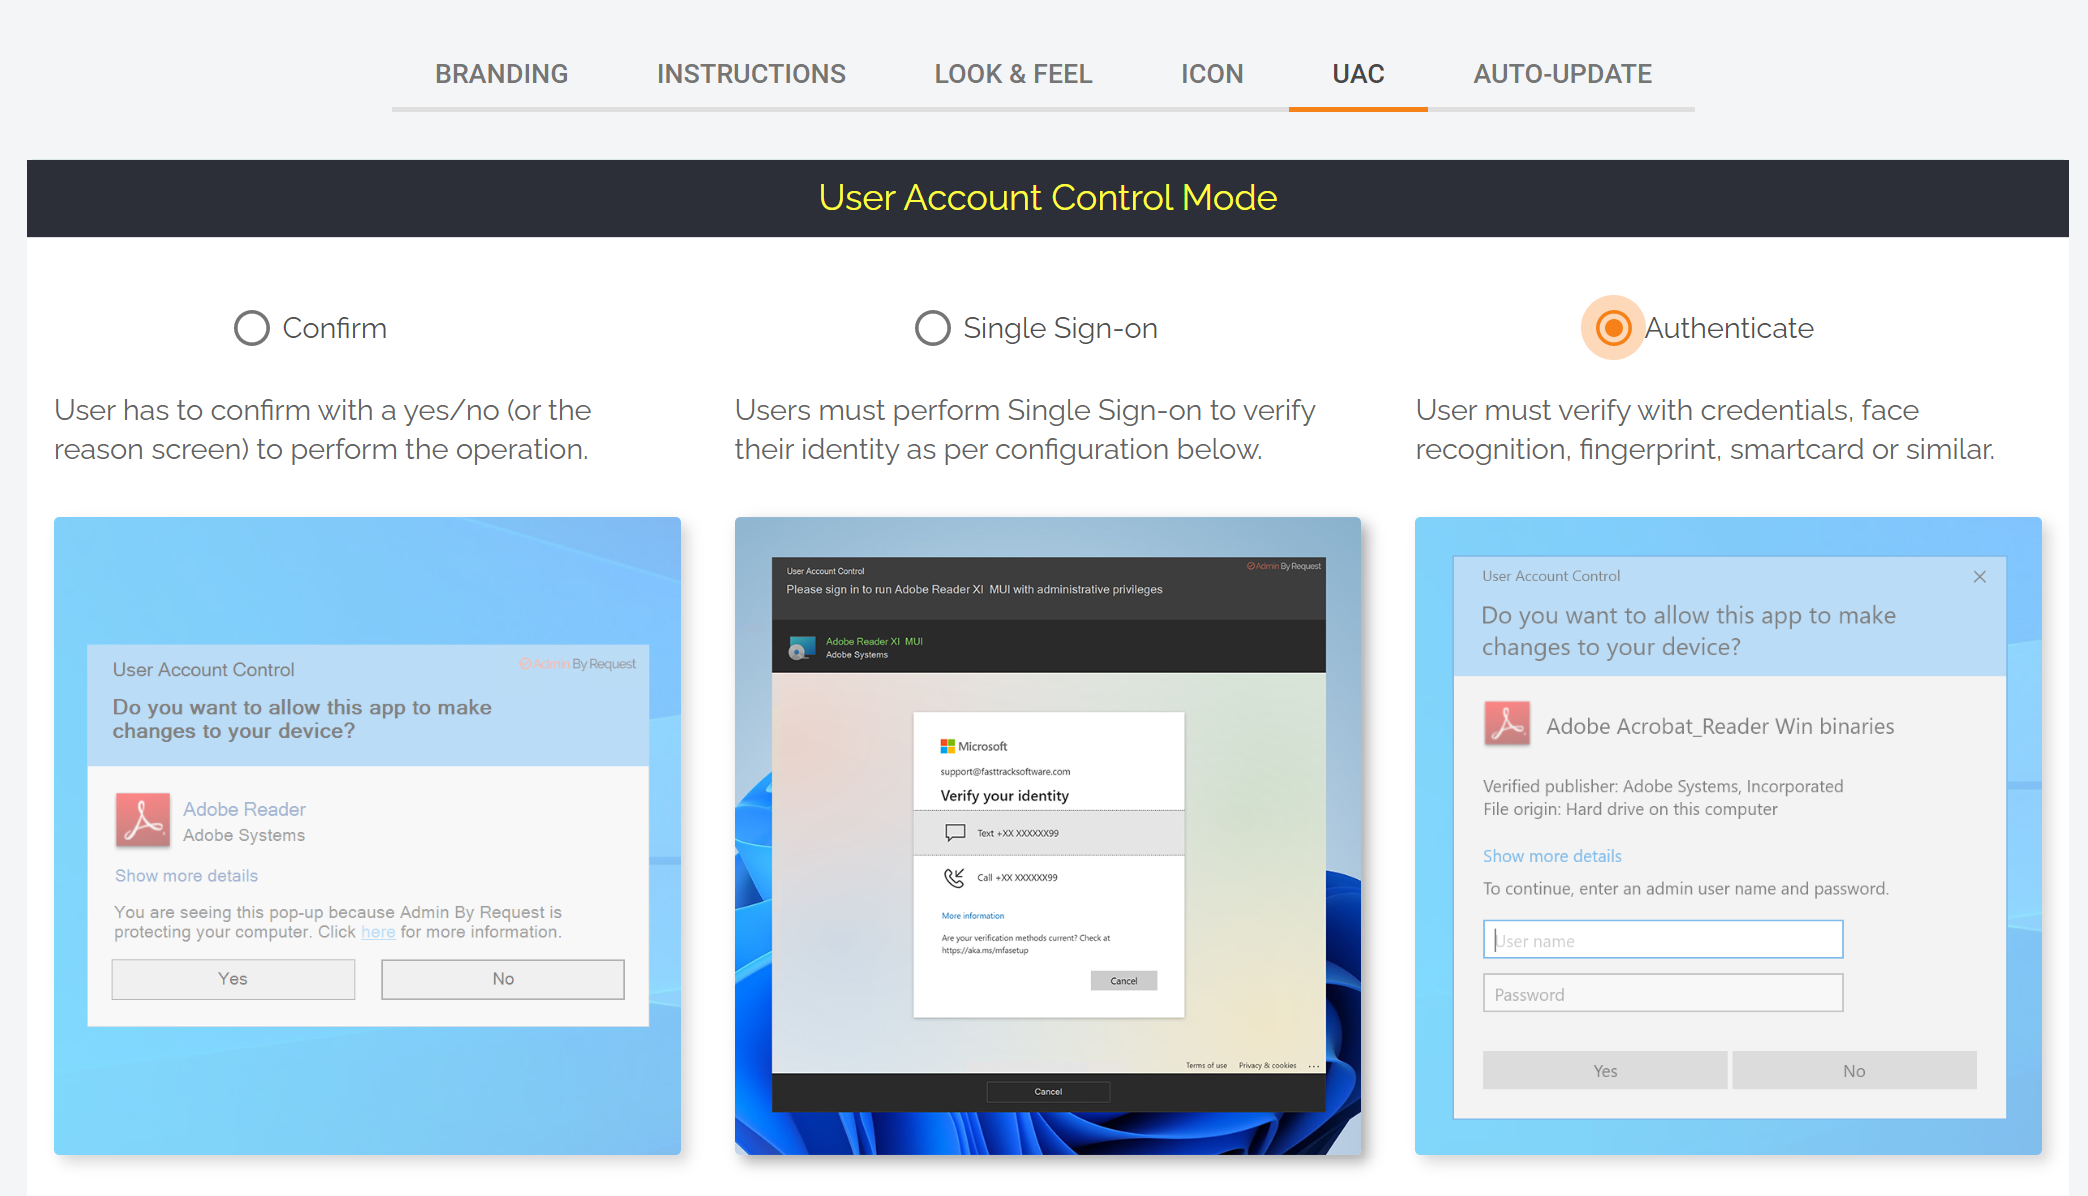The height and width of the screenshot is (1196, 2088).
Task: Select the Authenticate radio button
Action: tap(1612, 328)
